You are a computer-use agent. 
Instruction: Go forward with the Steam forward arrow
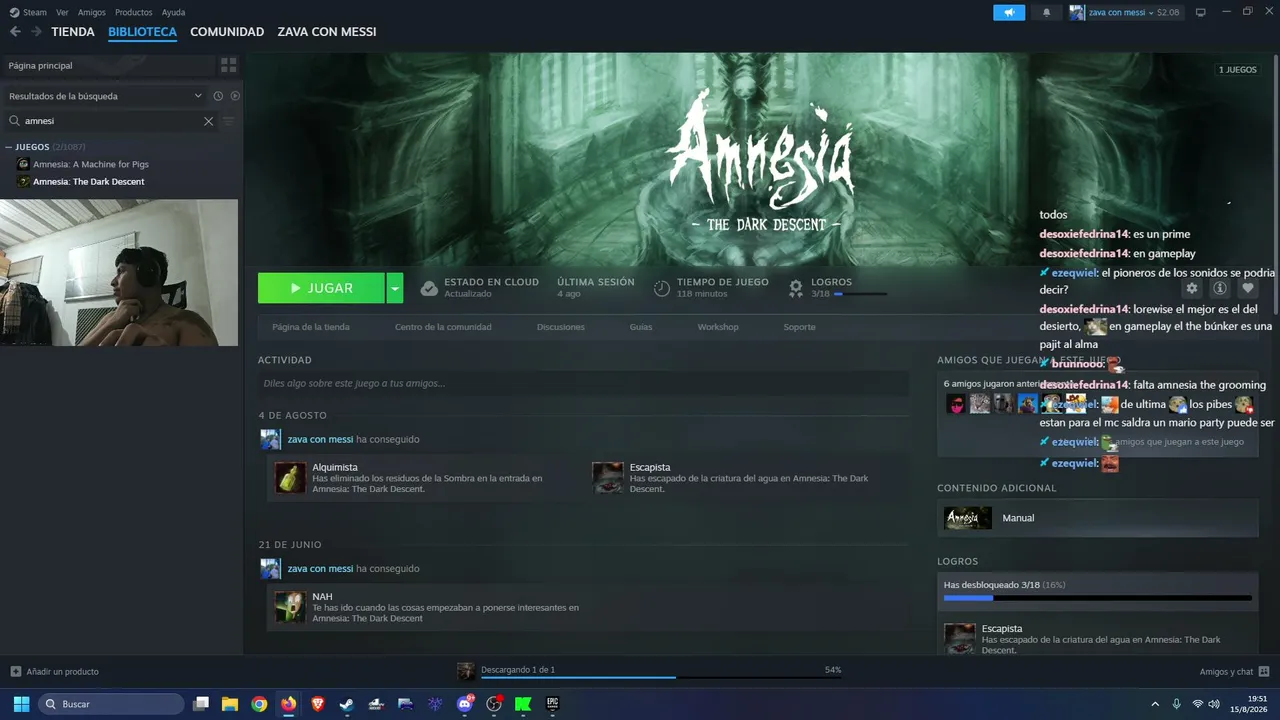coord(36,32)
